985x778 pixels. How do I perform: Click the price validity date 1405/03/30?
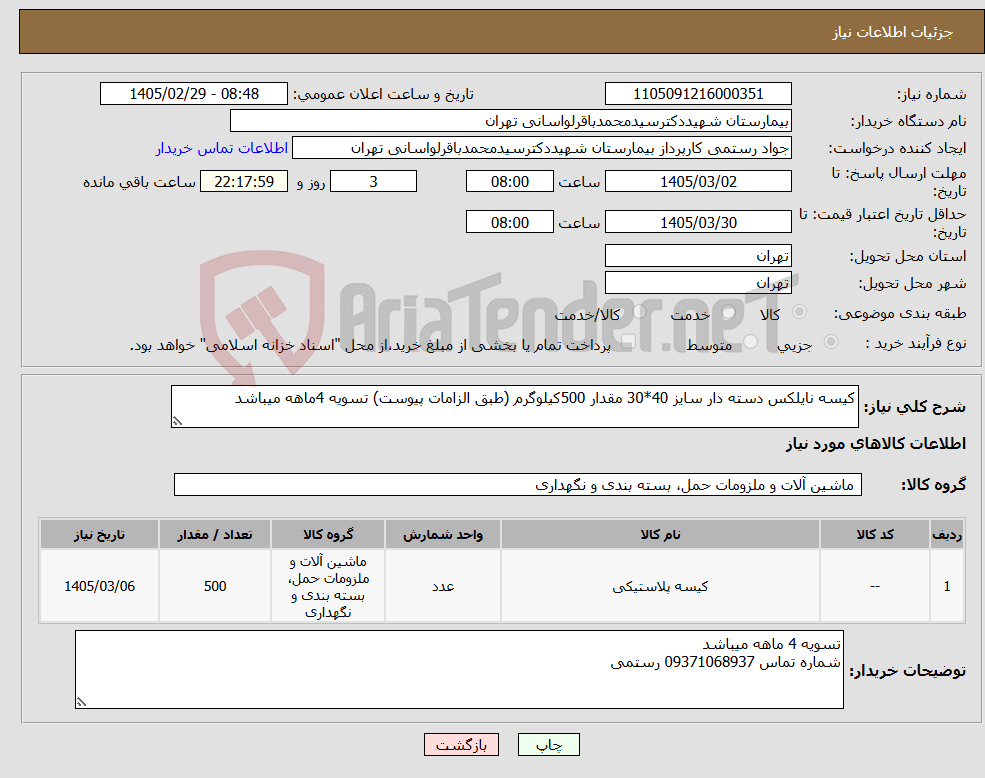(x=698, y=222)
